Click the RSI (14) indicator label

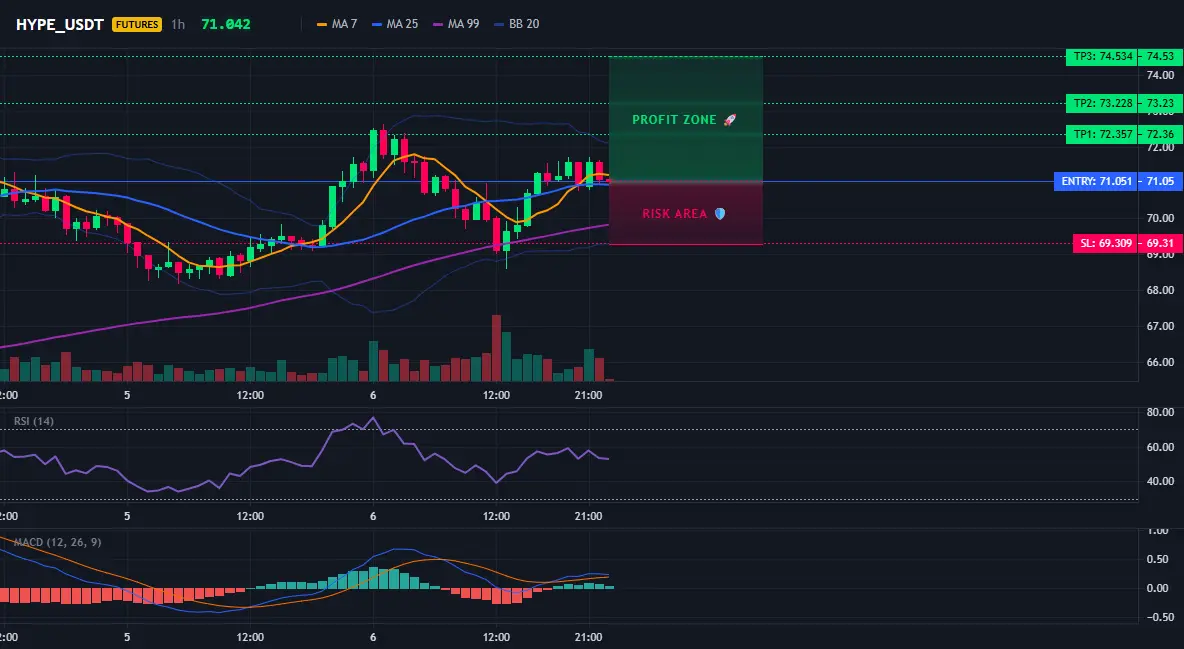tap(34, 421)
